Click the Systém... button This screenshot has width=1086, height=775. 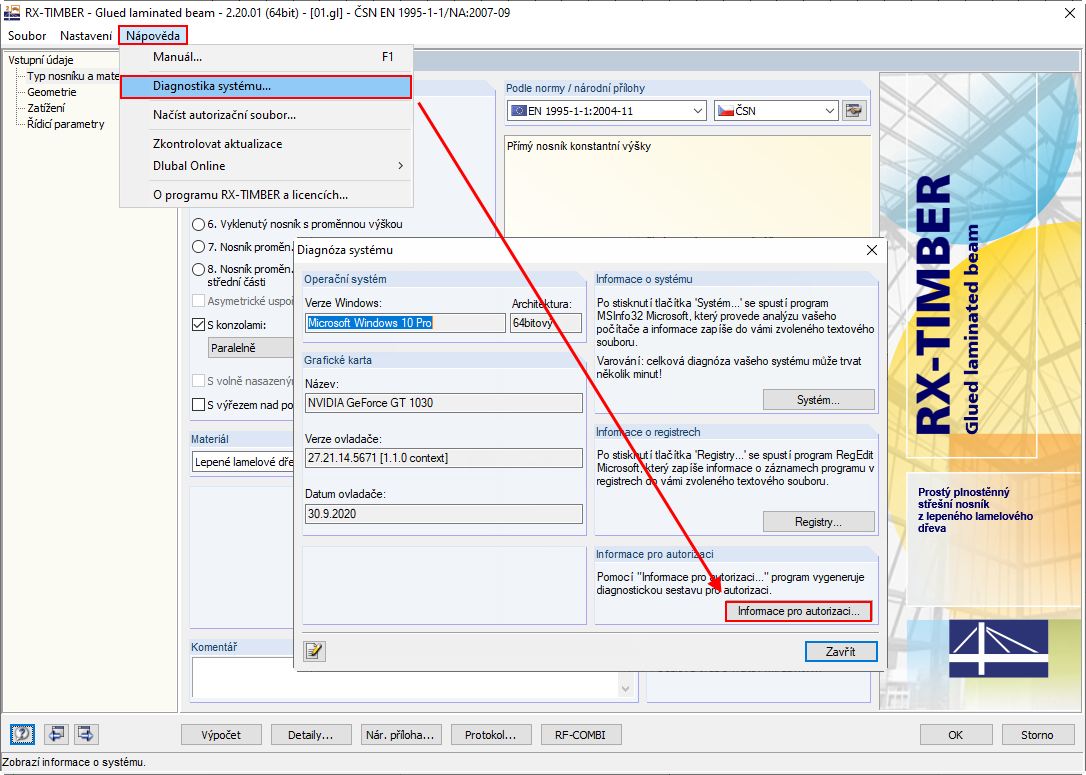pos(819,400)
